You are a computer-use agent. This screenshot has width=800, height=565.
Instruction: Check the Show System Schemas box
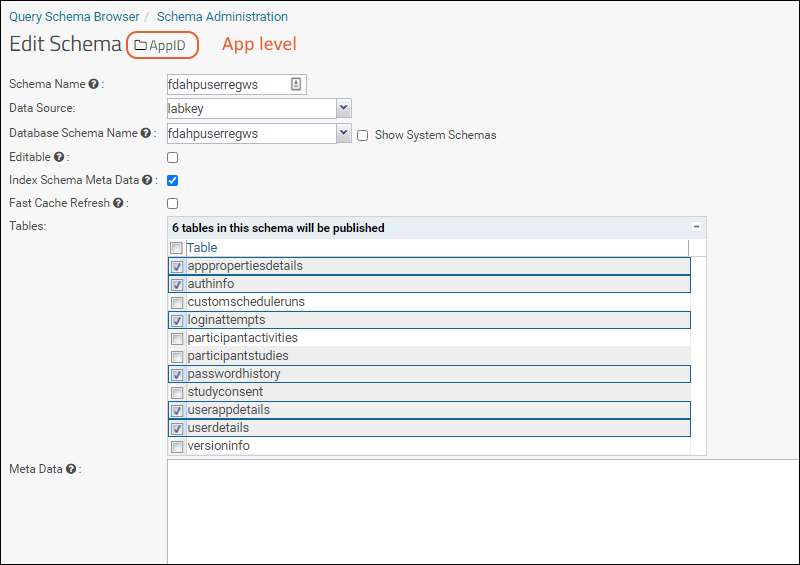[363, 135]
